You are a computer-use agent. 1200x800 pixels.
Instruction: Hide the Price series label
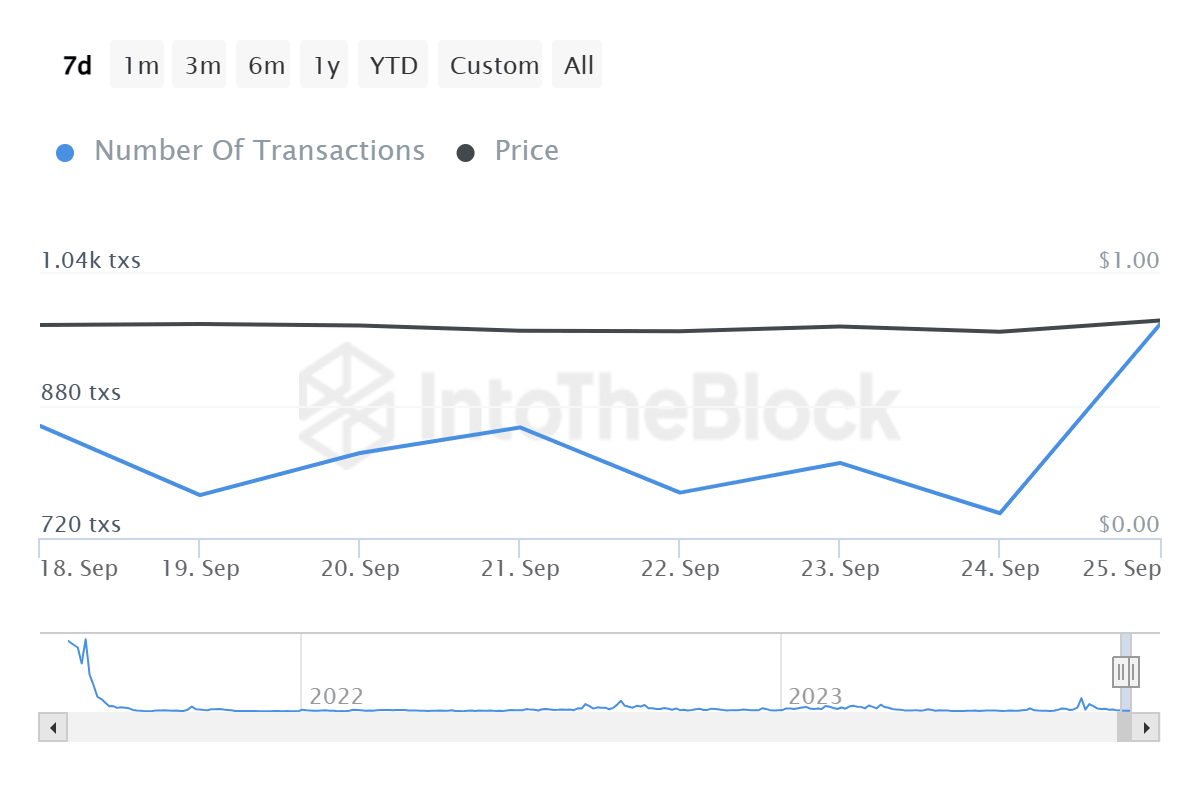click(527, 151)
